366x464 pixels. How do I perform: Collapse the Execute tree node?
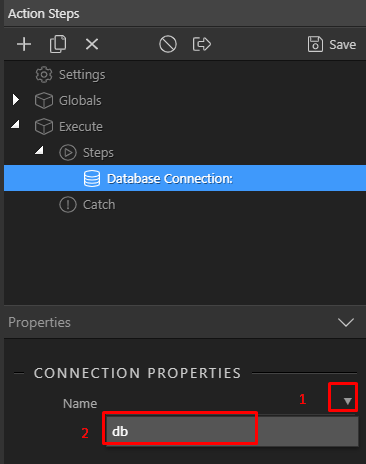pyautogui.click(x=15, y=125)
